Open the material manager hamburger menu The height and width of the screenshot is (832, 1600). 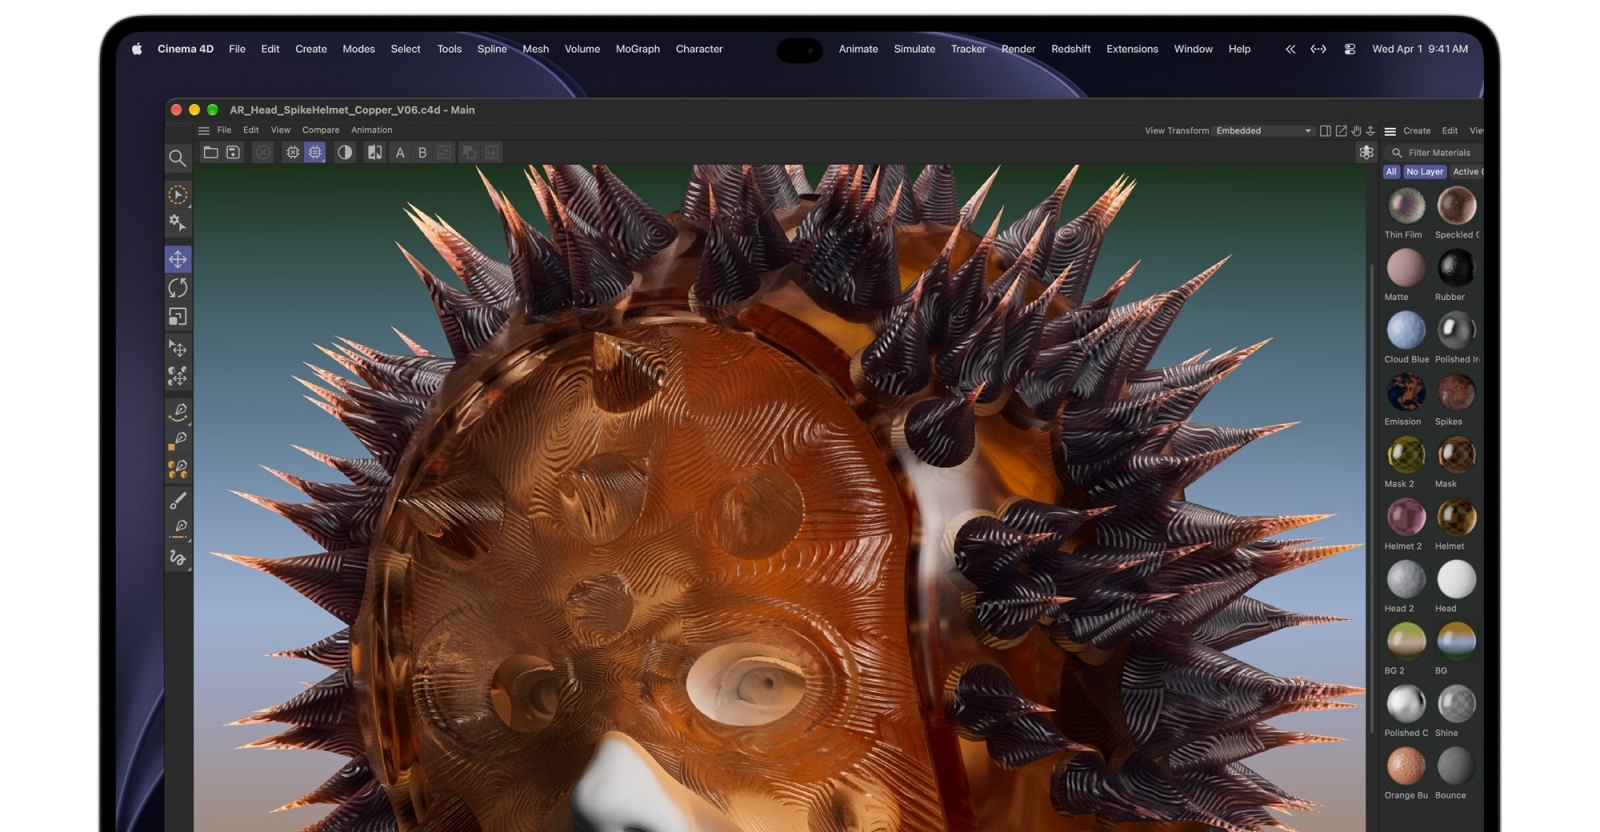pos(1390,131)
